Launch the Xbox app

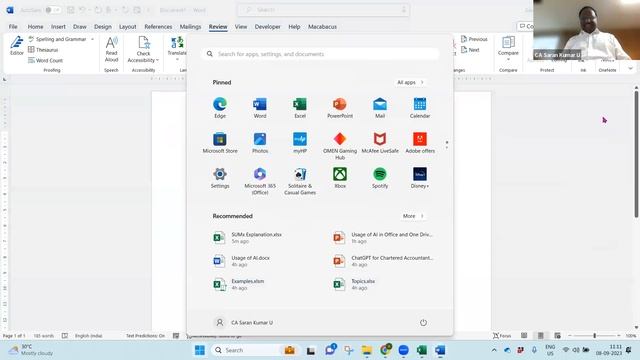pyautogui.click(x=340, y=178)
